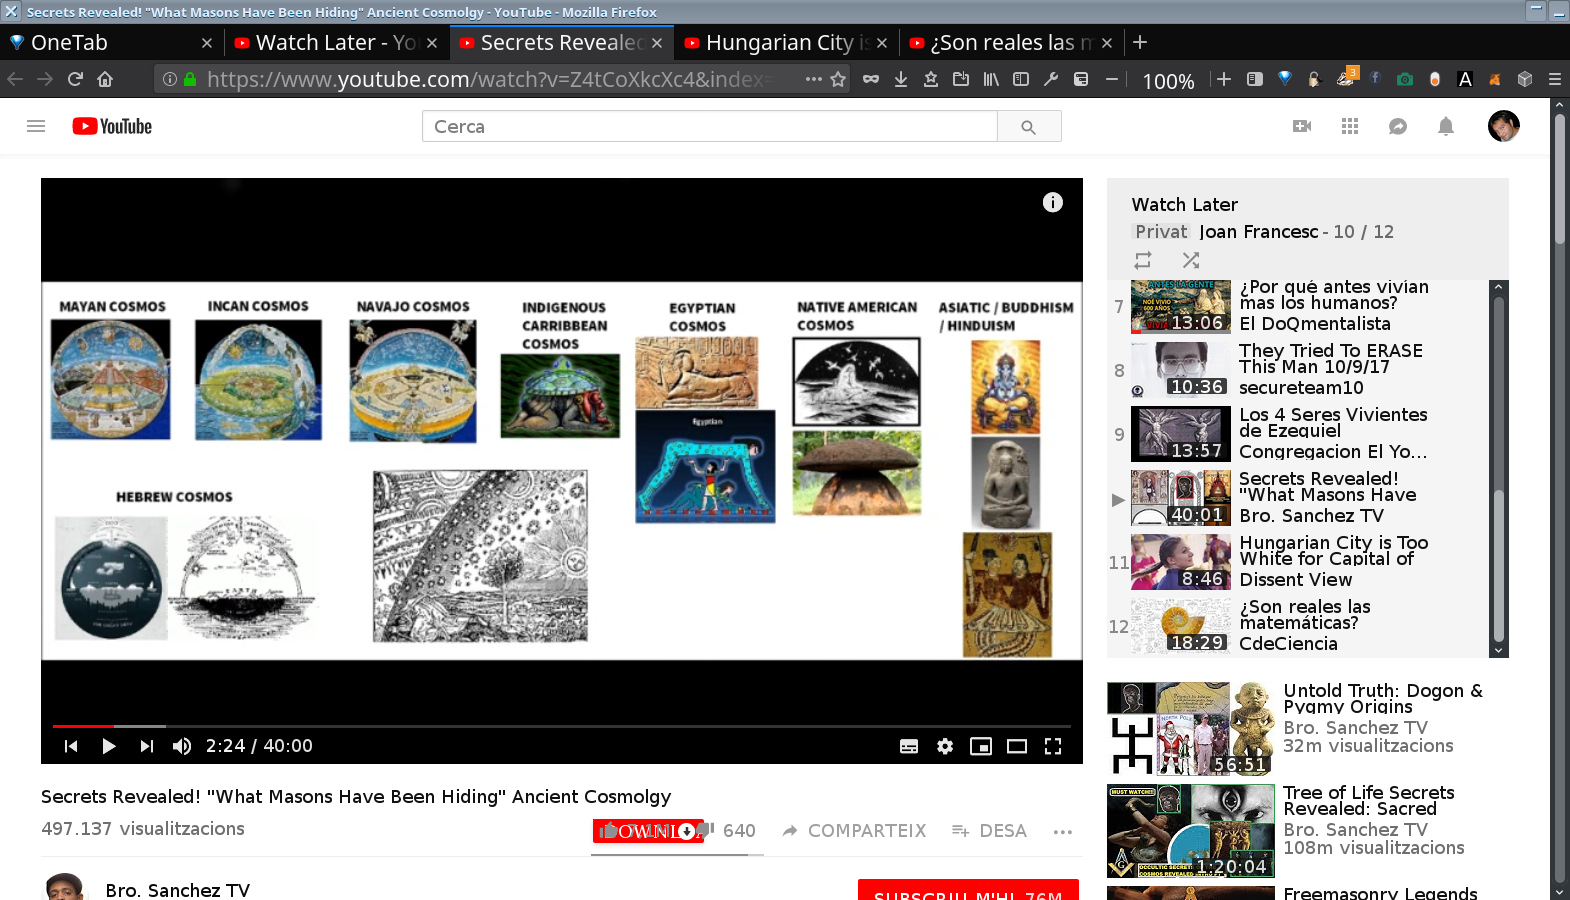The width and height of the screenshot is (1570, 900).
Task: Reload the current page
Action: click(x=75, y=79)
